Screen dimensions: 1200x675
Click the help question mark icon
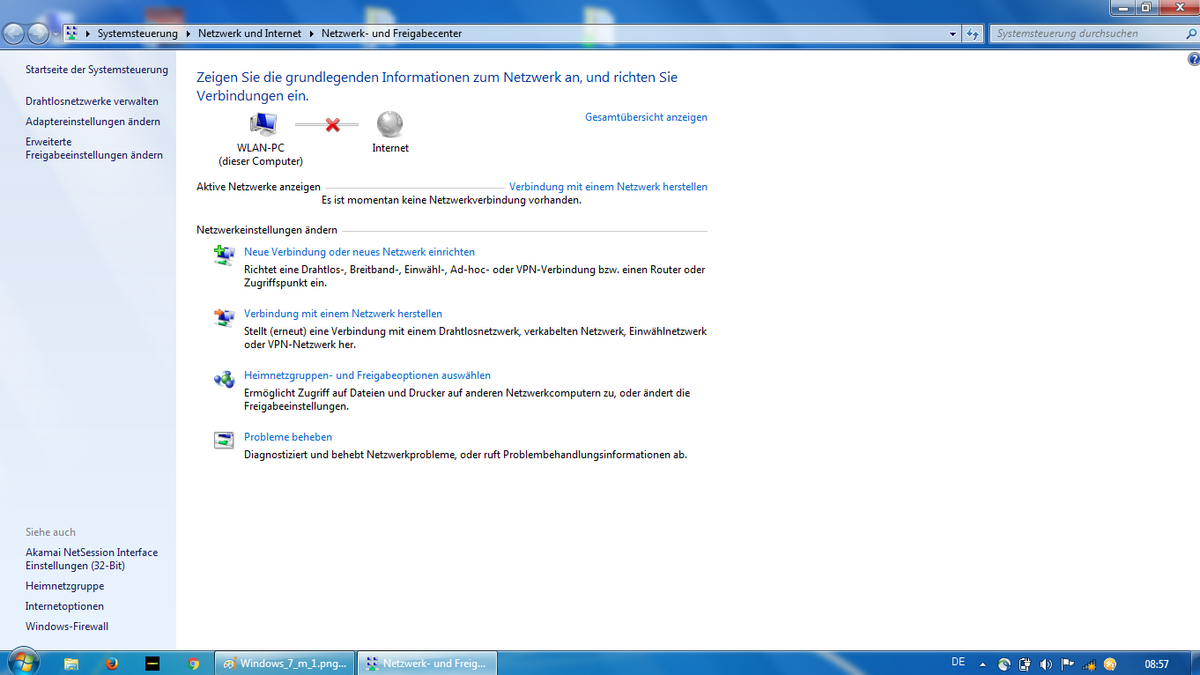(1192, 59)
